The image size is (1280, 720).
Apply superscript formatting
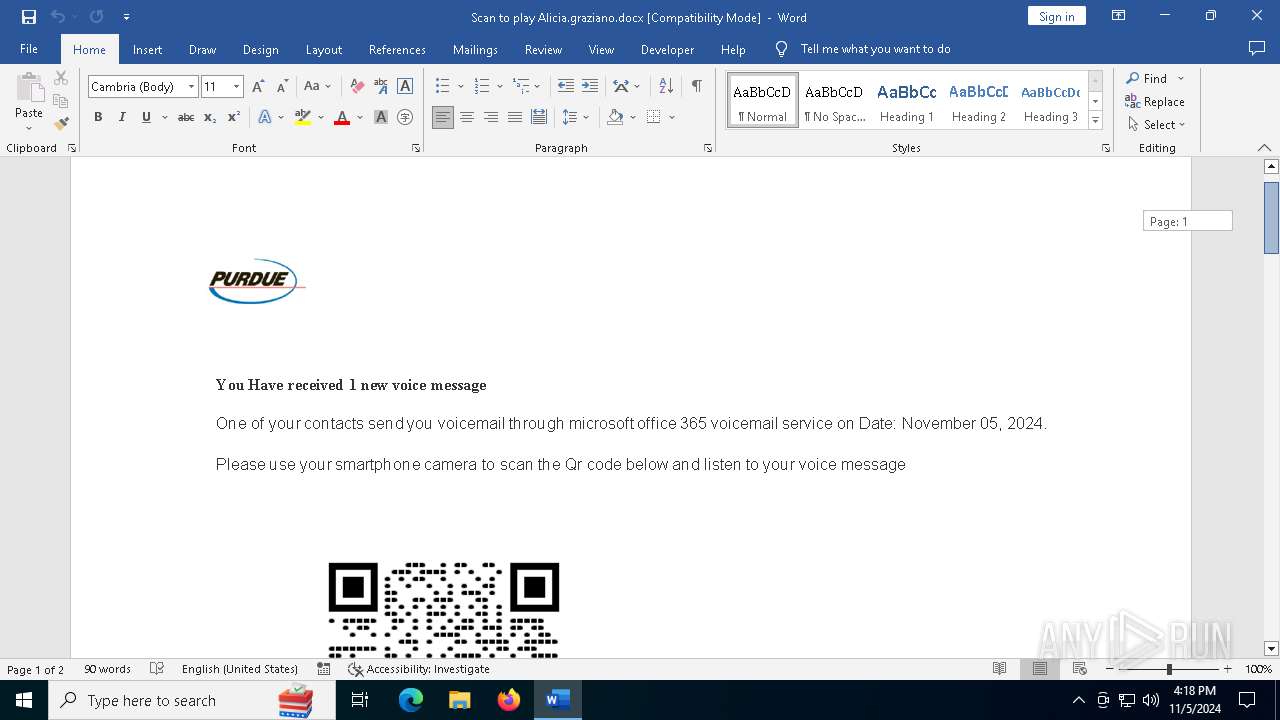click(x=233, y=117)
